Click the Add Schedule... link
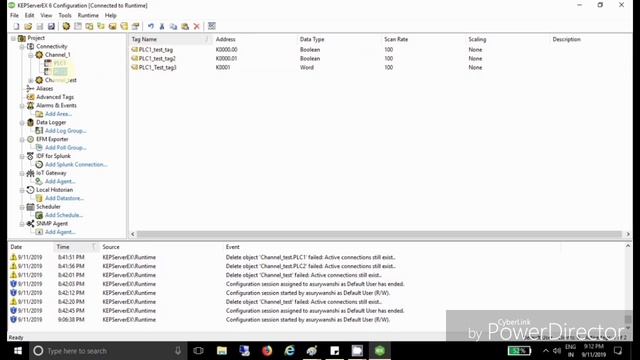This screenshot has width=640, height=360. [x=64, y=215]
